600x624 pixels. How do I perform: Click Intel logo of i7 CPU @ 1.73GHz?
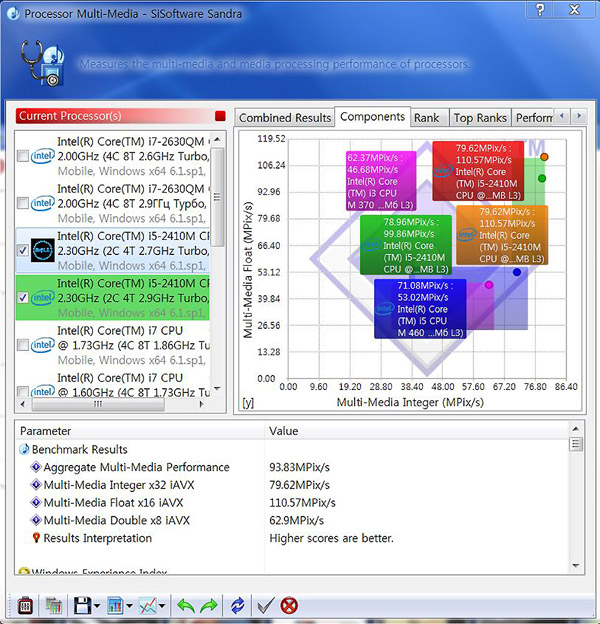43,345
